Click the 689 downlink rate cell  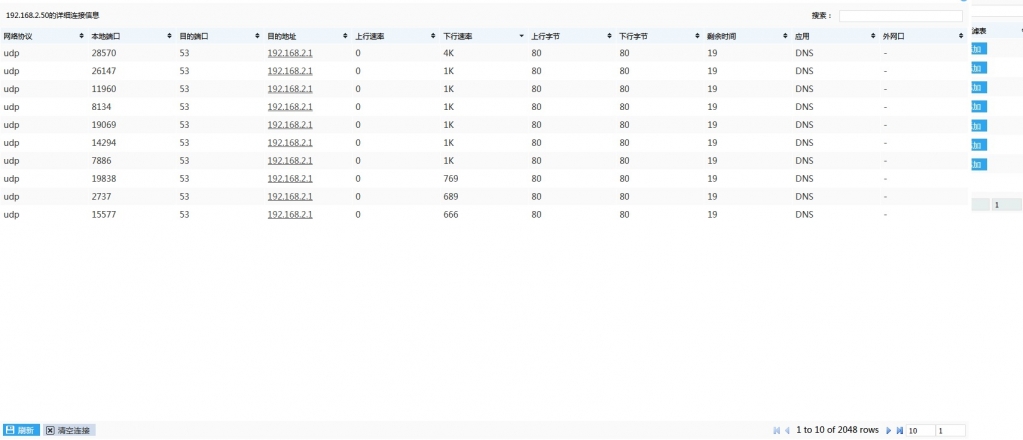[x=451, y=196]
